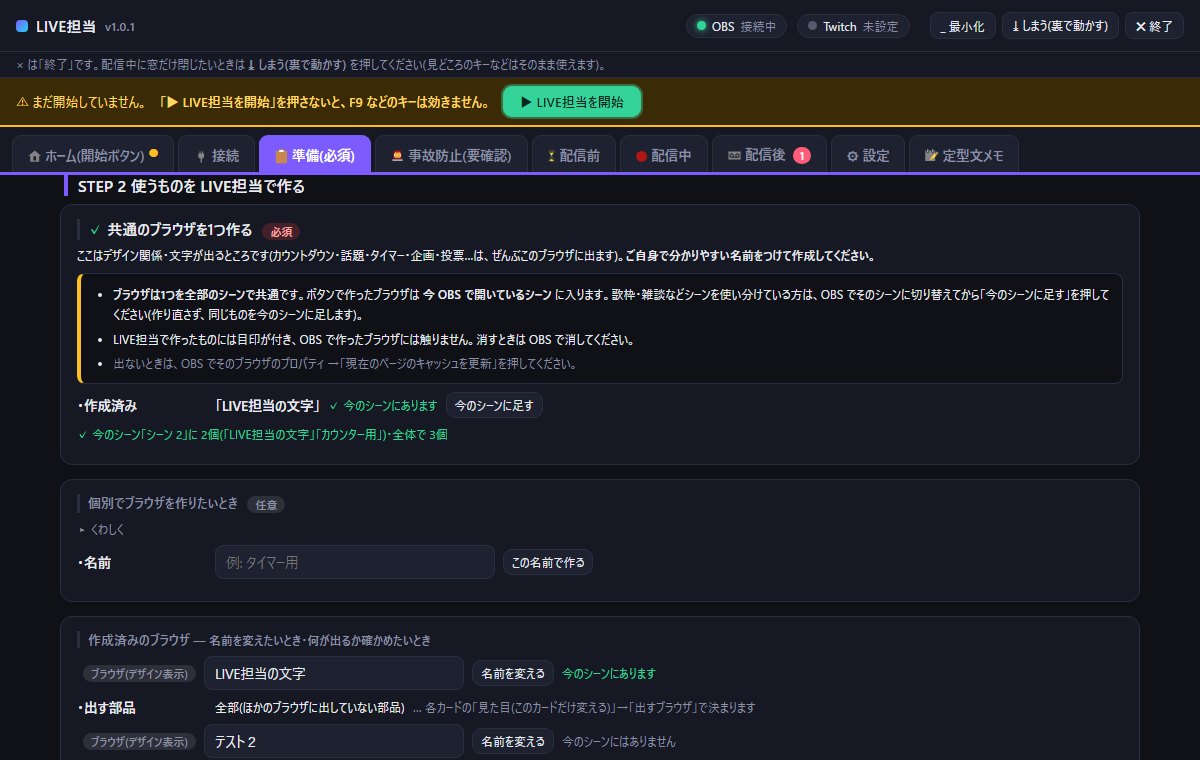Click the ブラウザ(デザイン表示) tag beside テスト２

(x=140, y=742)
